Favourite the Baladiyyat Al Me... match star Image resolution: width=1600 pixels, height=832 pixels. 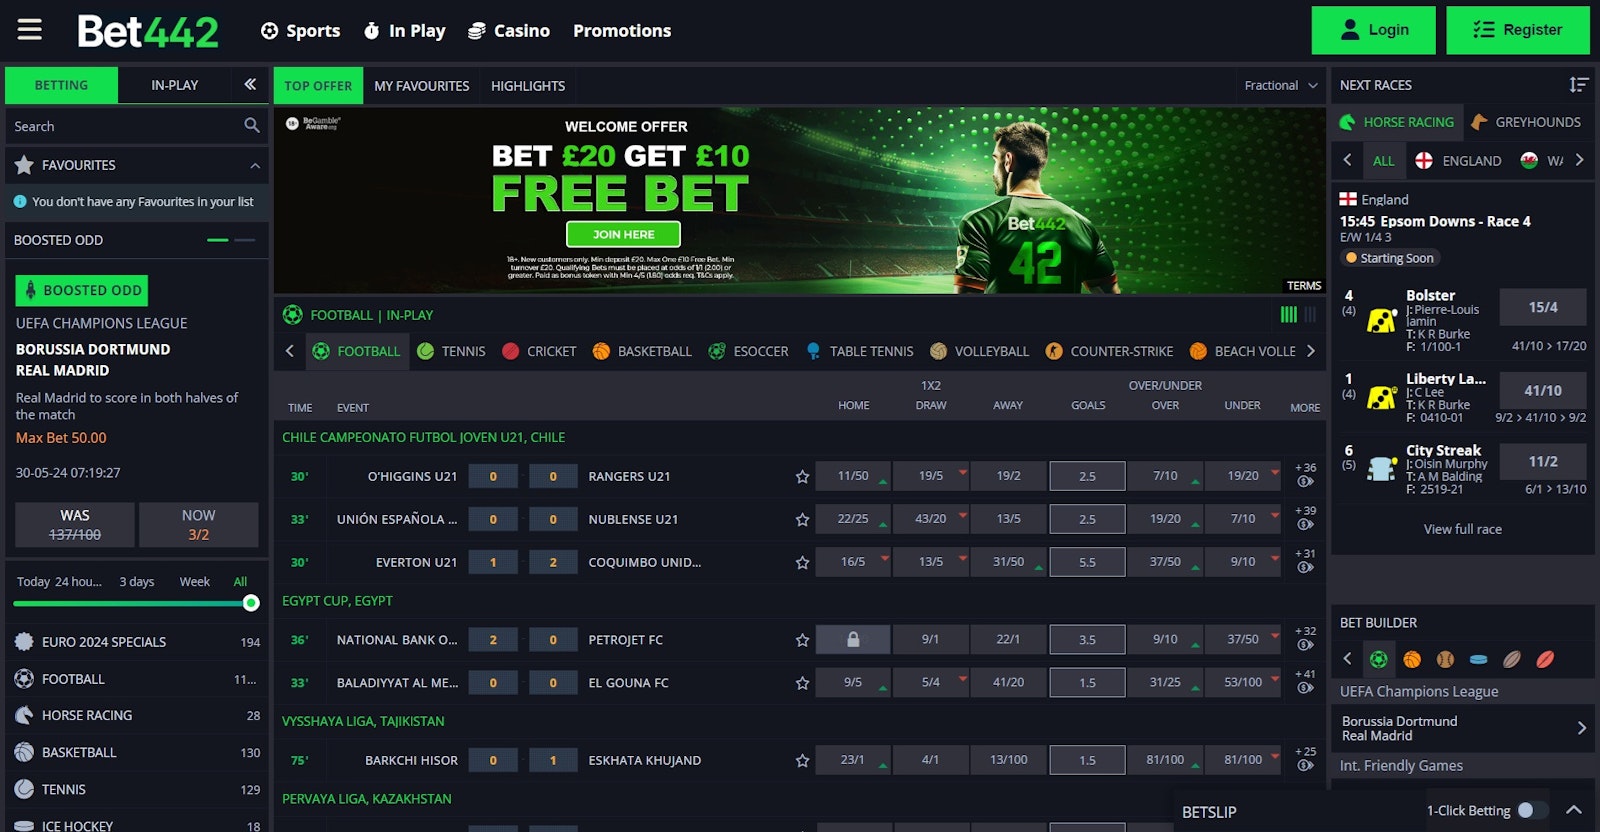pos(802,683)
